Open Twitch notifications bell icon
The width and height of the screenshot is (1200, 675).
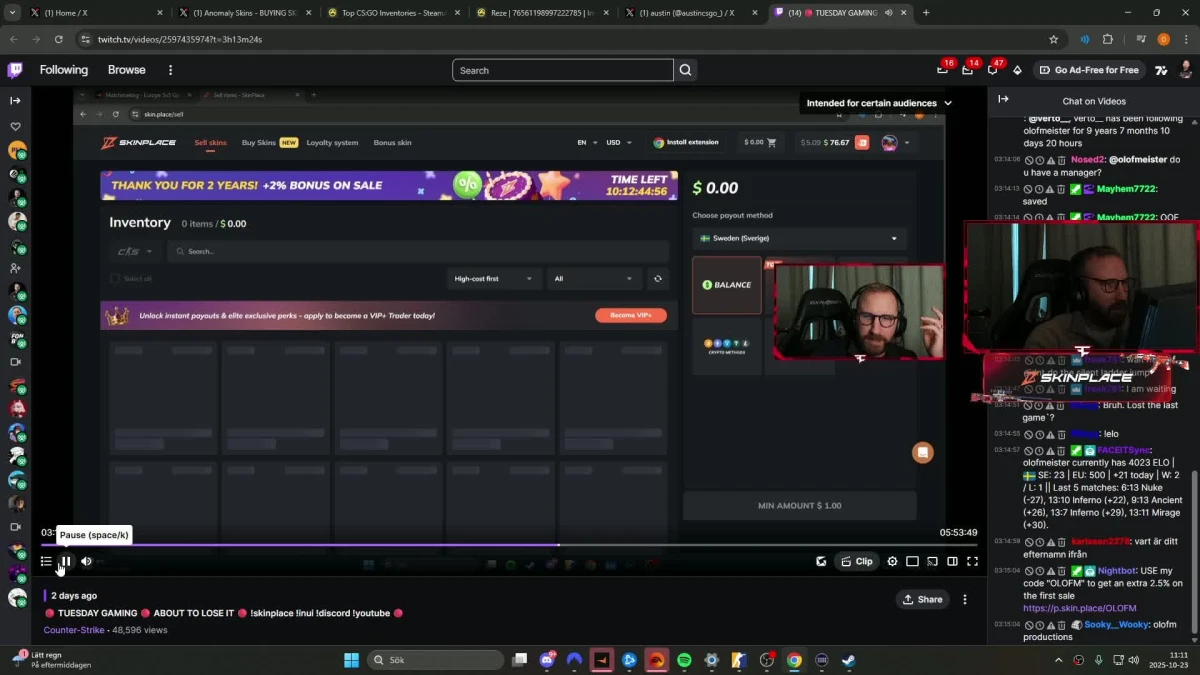point(992,70)
